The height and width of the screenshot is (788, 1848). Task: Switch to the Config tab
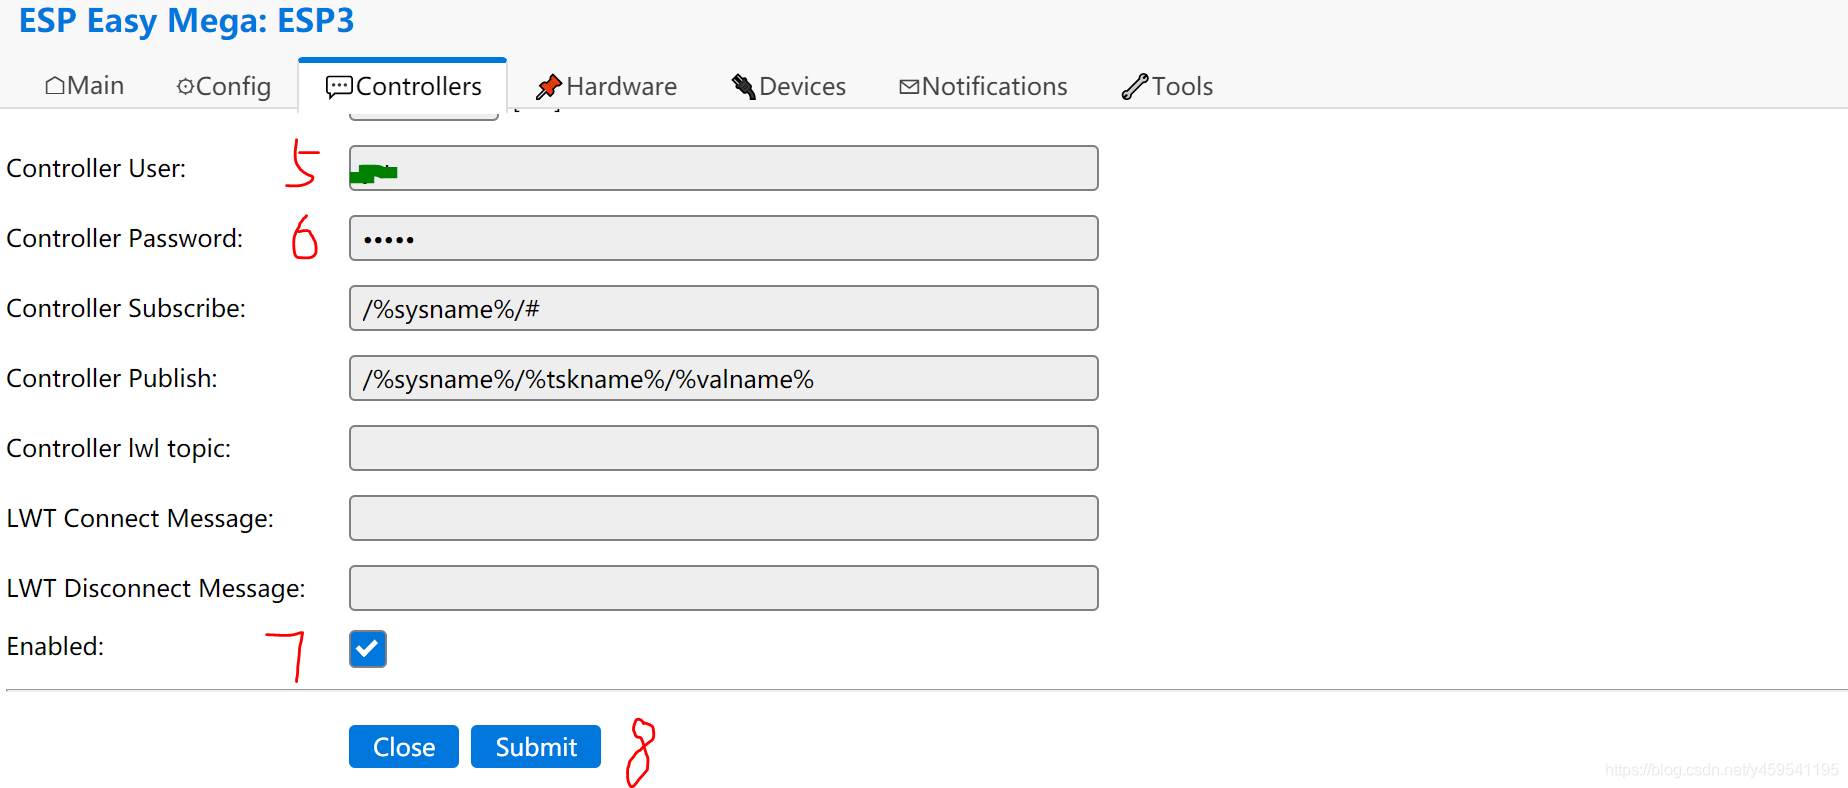pyautogui.click(x=224, y=86)
